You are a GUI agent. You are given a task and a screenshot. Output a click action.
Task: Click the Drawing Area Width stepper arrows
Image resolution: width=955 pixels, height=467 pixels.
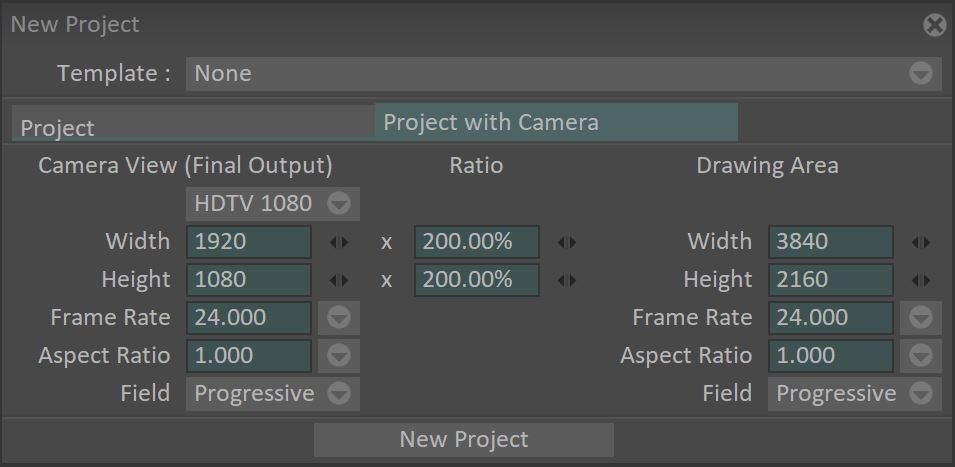pyautogui.click(x=921, y=242)
